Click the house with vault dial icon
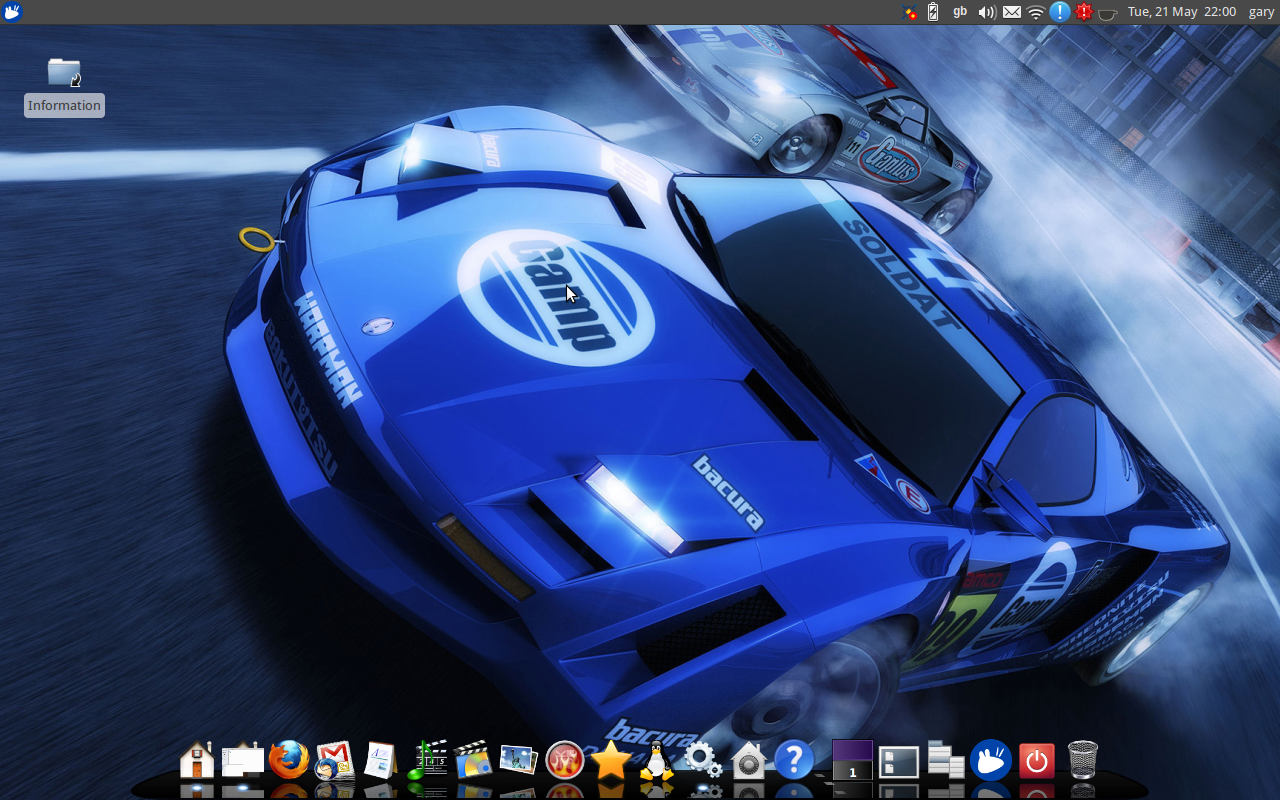The height and width of the screenshot is (800, 1280). click(x=749, y=760)
